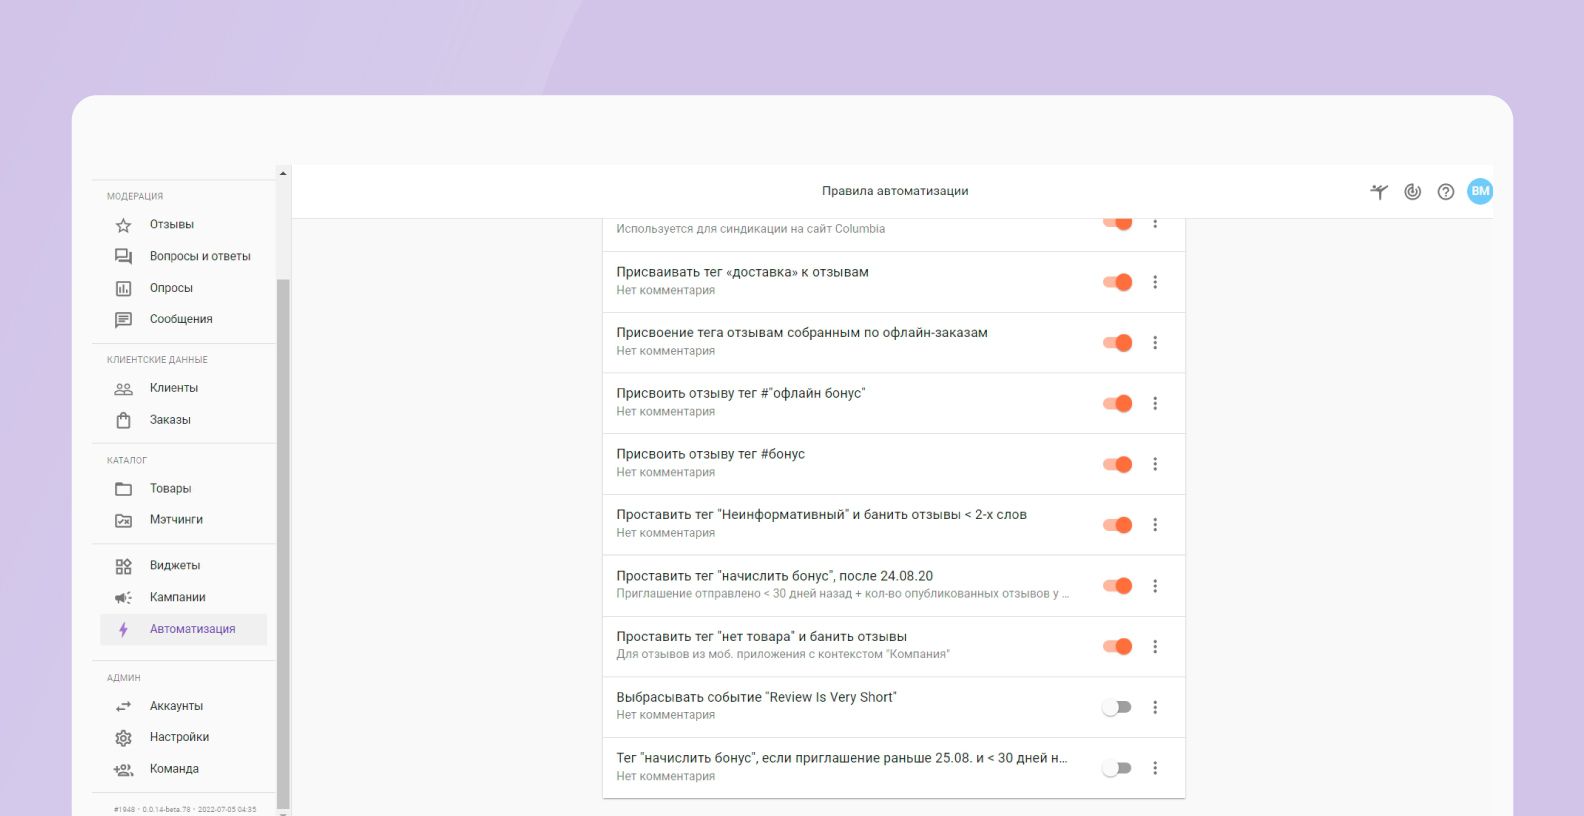This screenshot has width=1584, height=816.
Task: Open the BM user avatar menu
Action: pos(1479,191)
